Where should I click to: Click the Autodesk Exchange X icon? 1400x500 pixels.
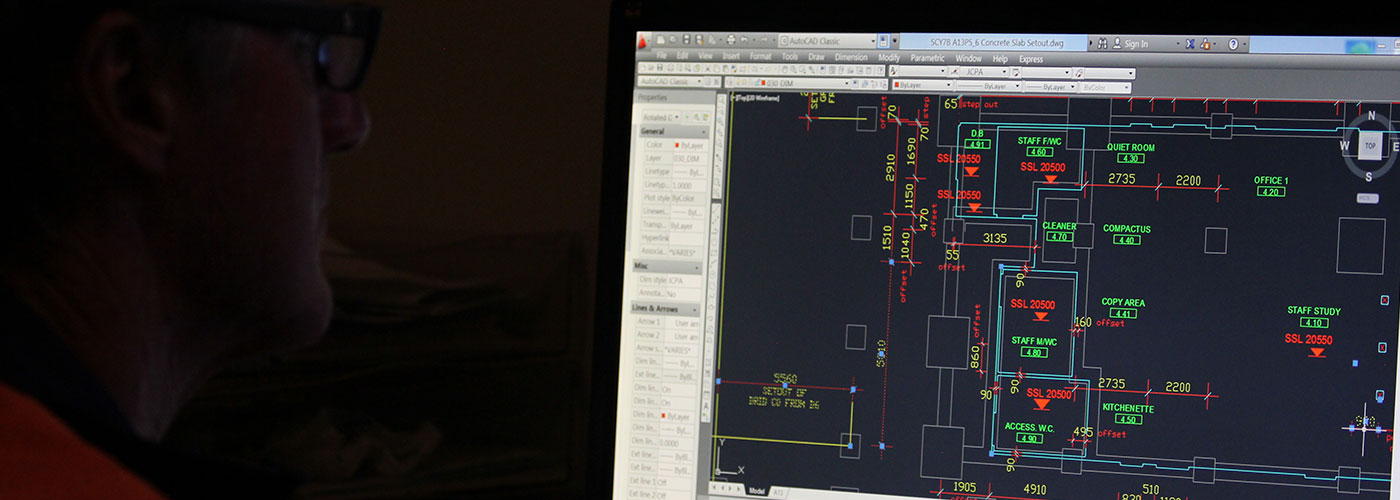1190,44
